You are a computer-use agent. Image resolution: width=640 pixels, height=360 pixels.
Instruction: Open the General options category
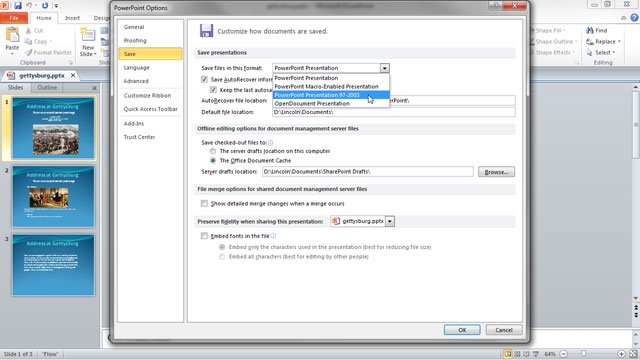[150, 27]
